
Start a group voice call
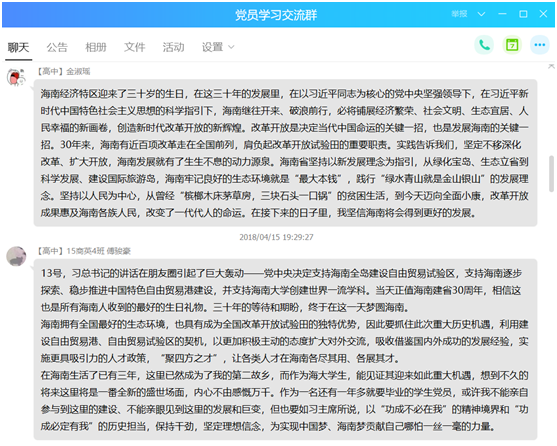tap(484, 45)
